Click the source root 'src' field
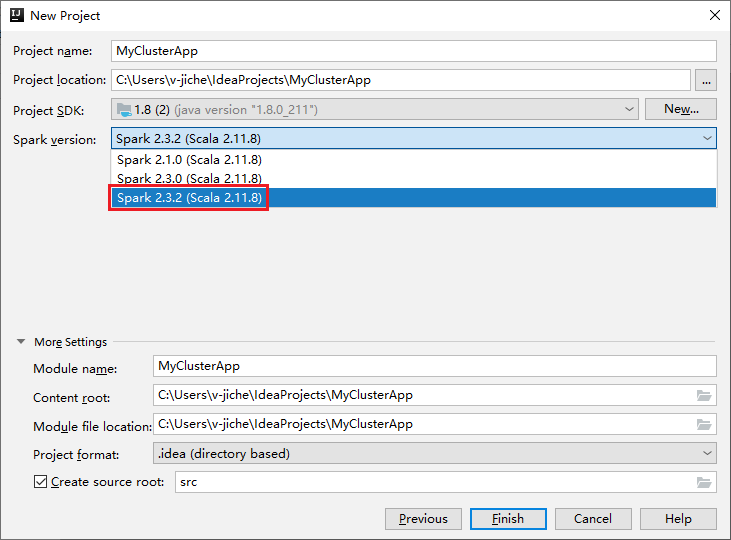 446,482
